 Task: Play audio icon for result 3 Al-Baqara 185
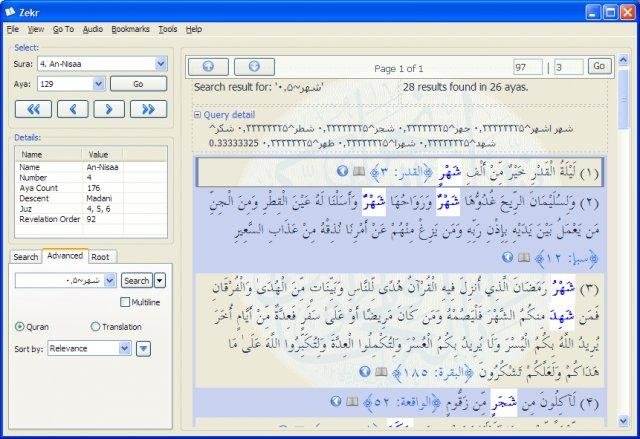(x=365, y=371)
